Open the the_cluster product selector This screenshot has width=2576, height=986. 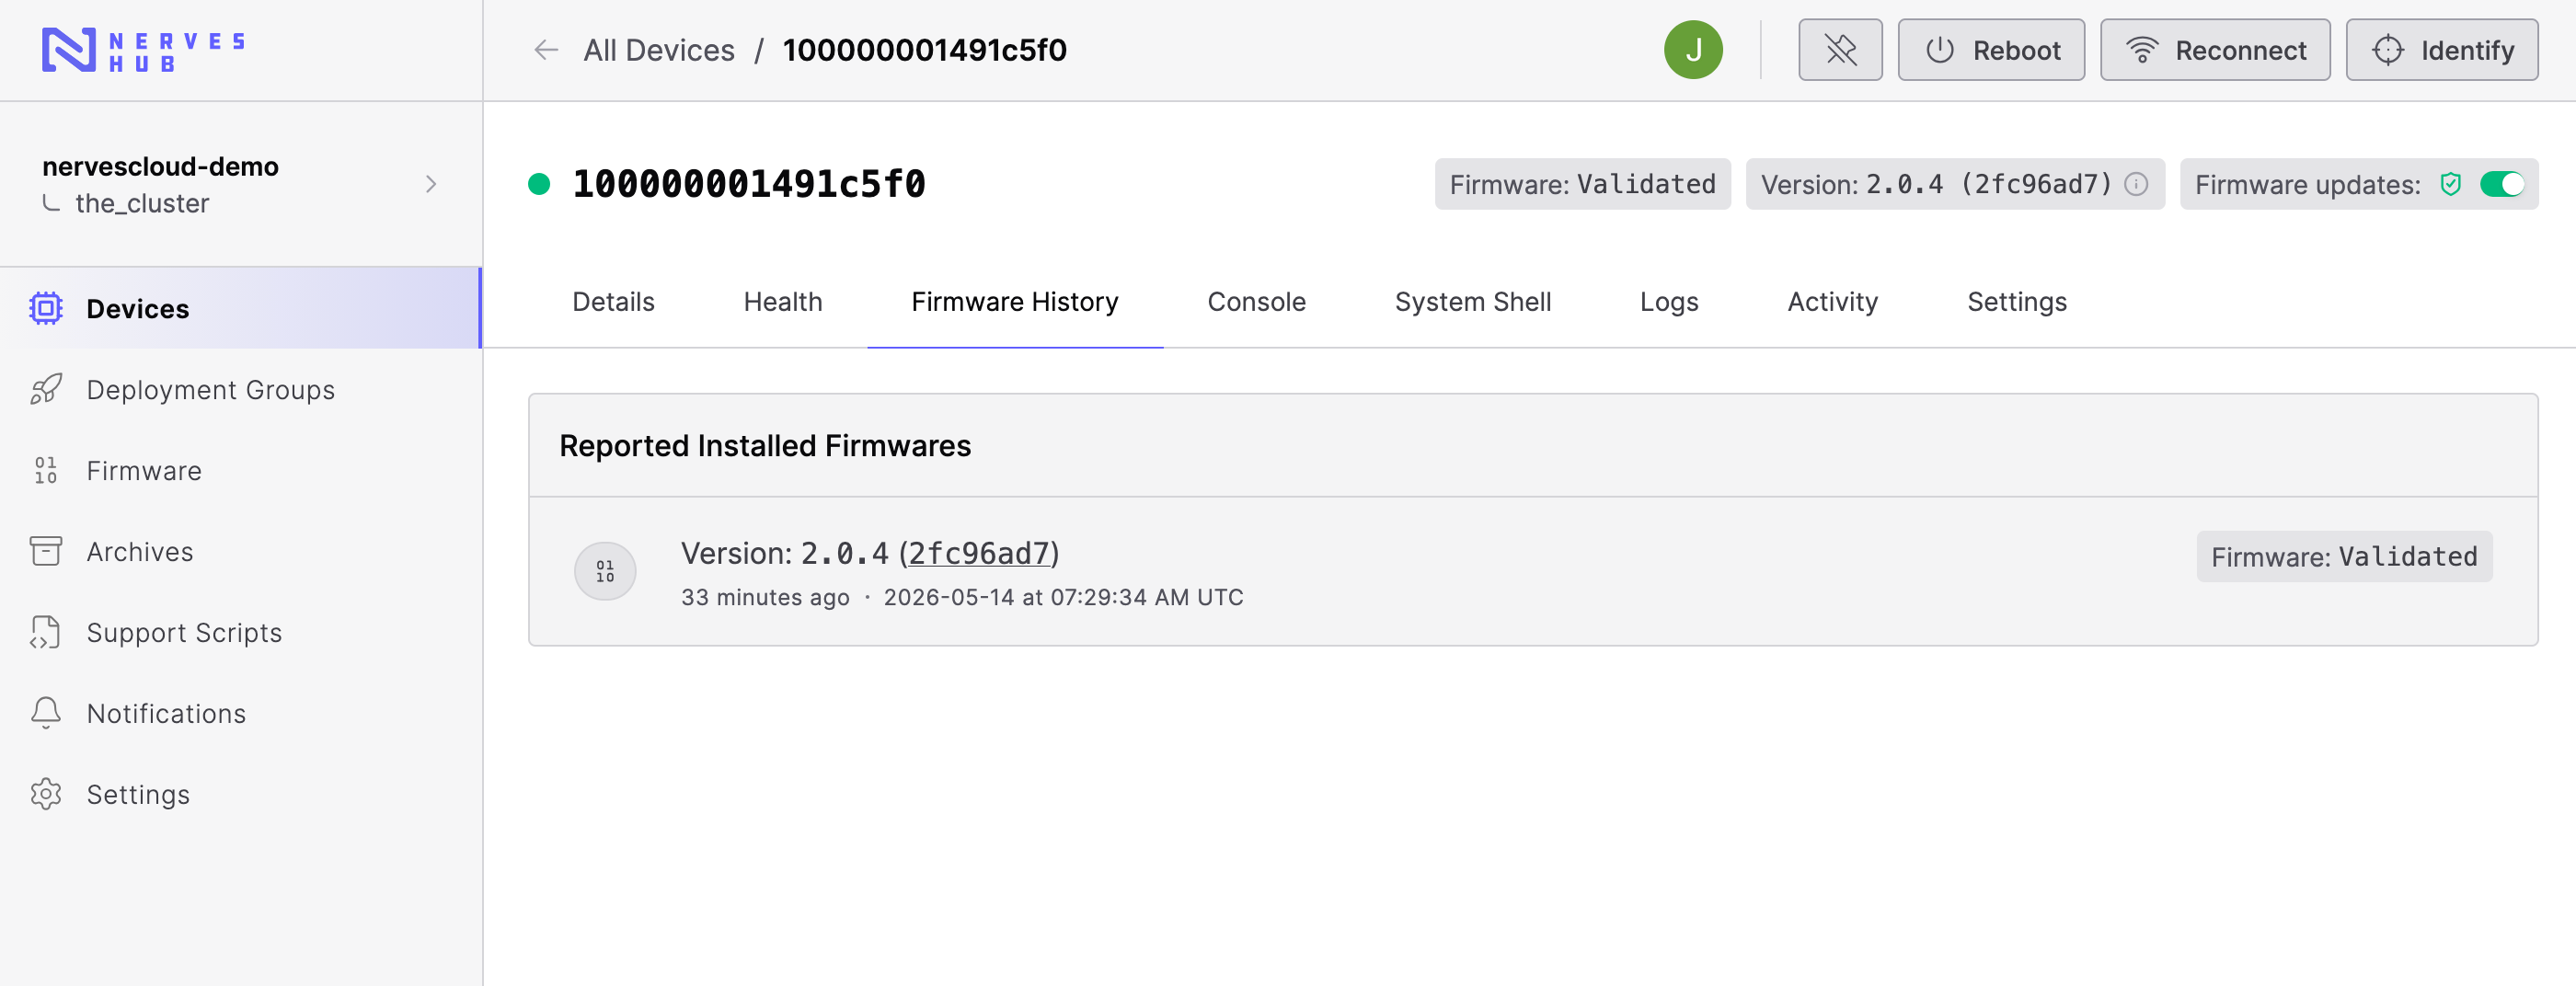[142, 203]
